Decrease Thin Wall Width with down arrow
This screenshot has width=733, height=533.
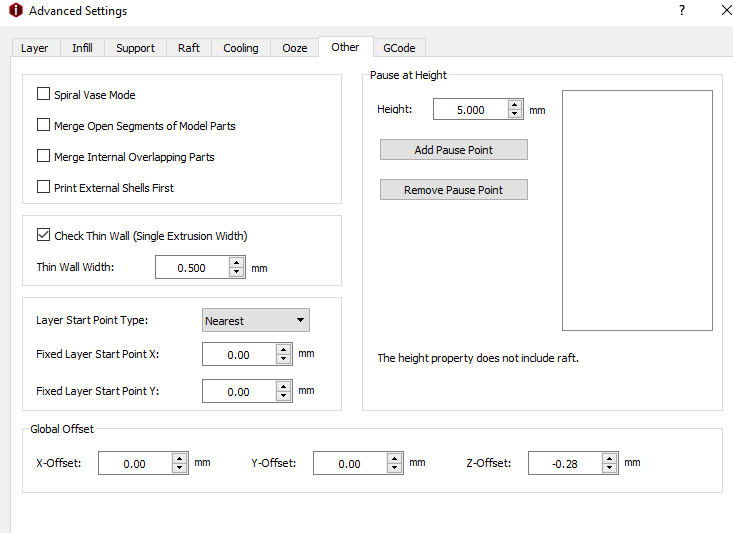tap(237, 273)
